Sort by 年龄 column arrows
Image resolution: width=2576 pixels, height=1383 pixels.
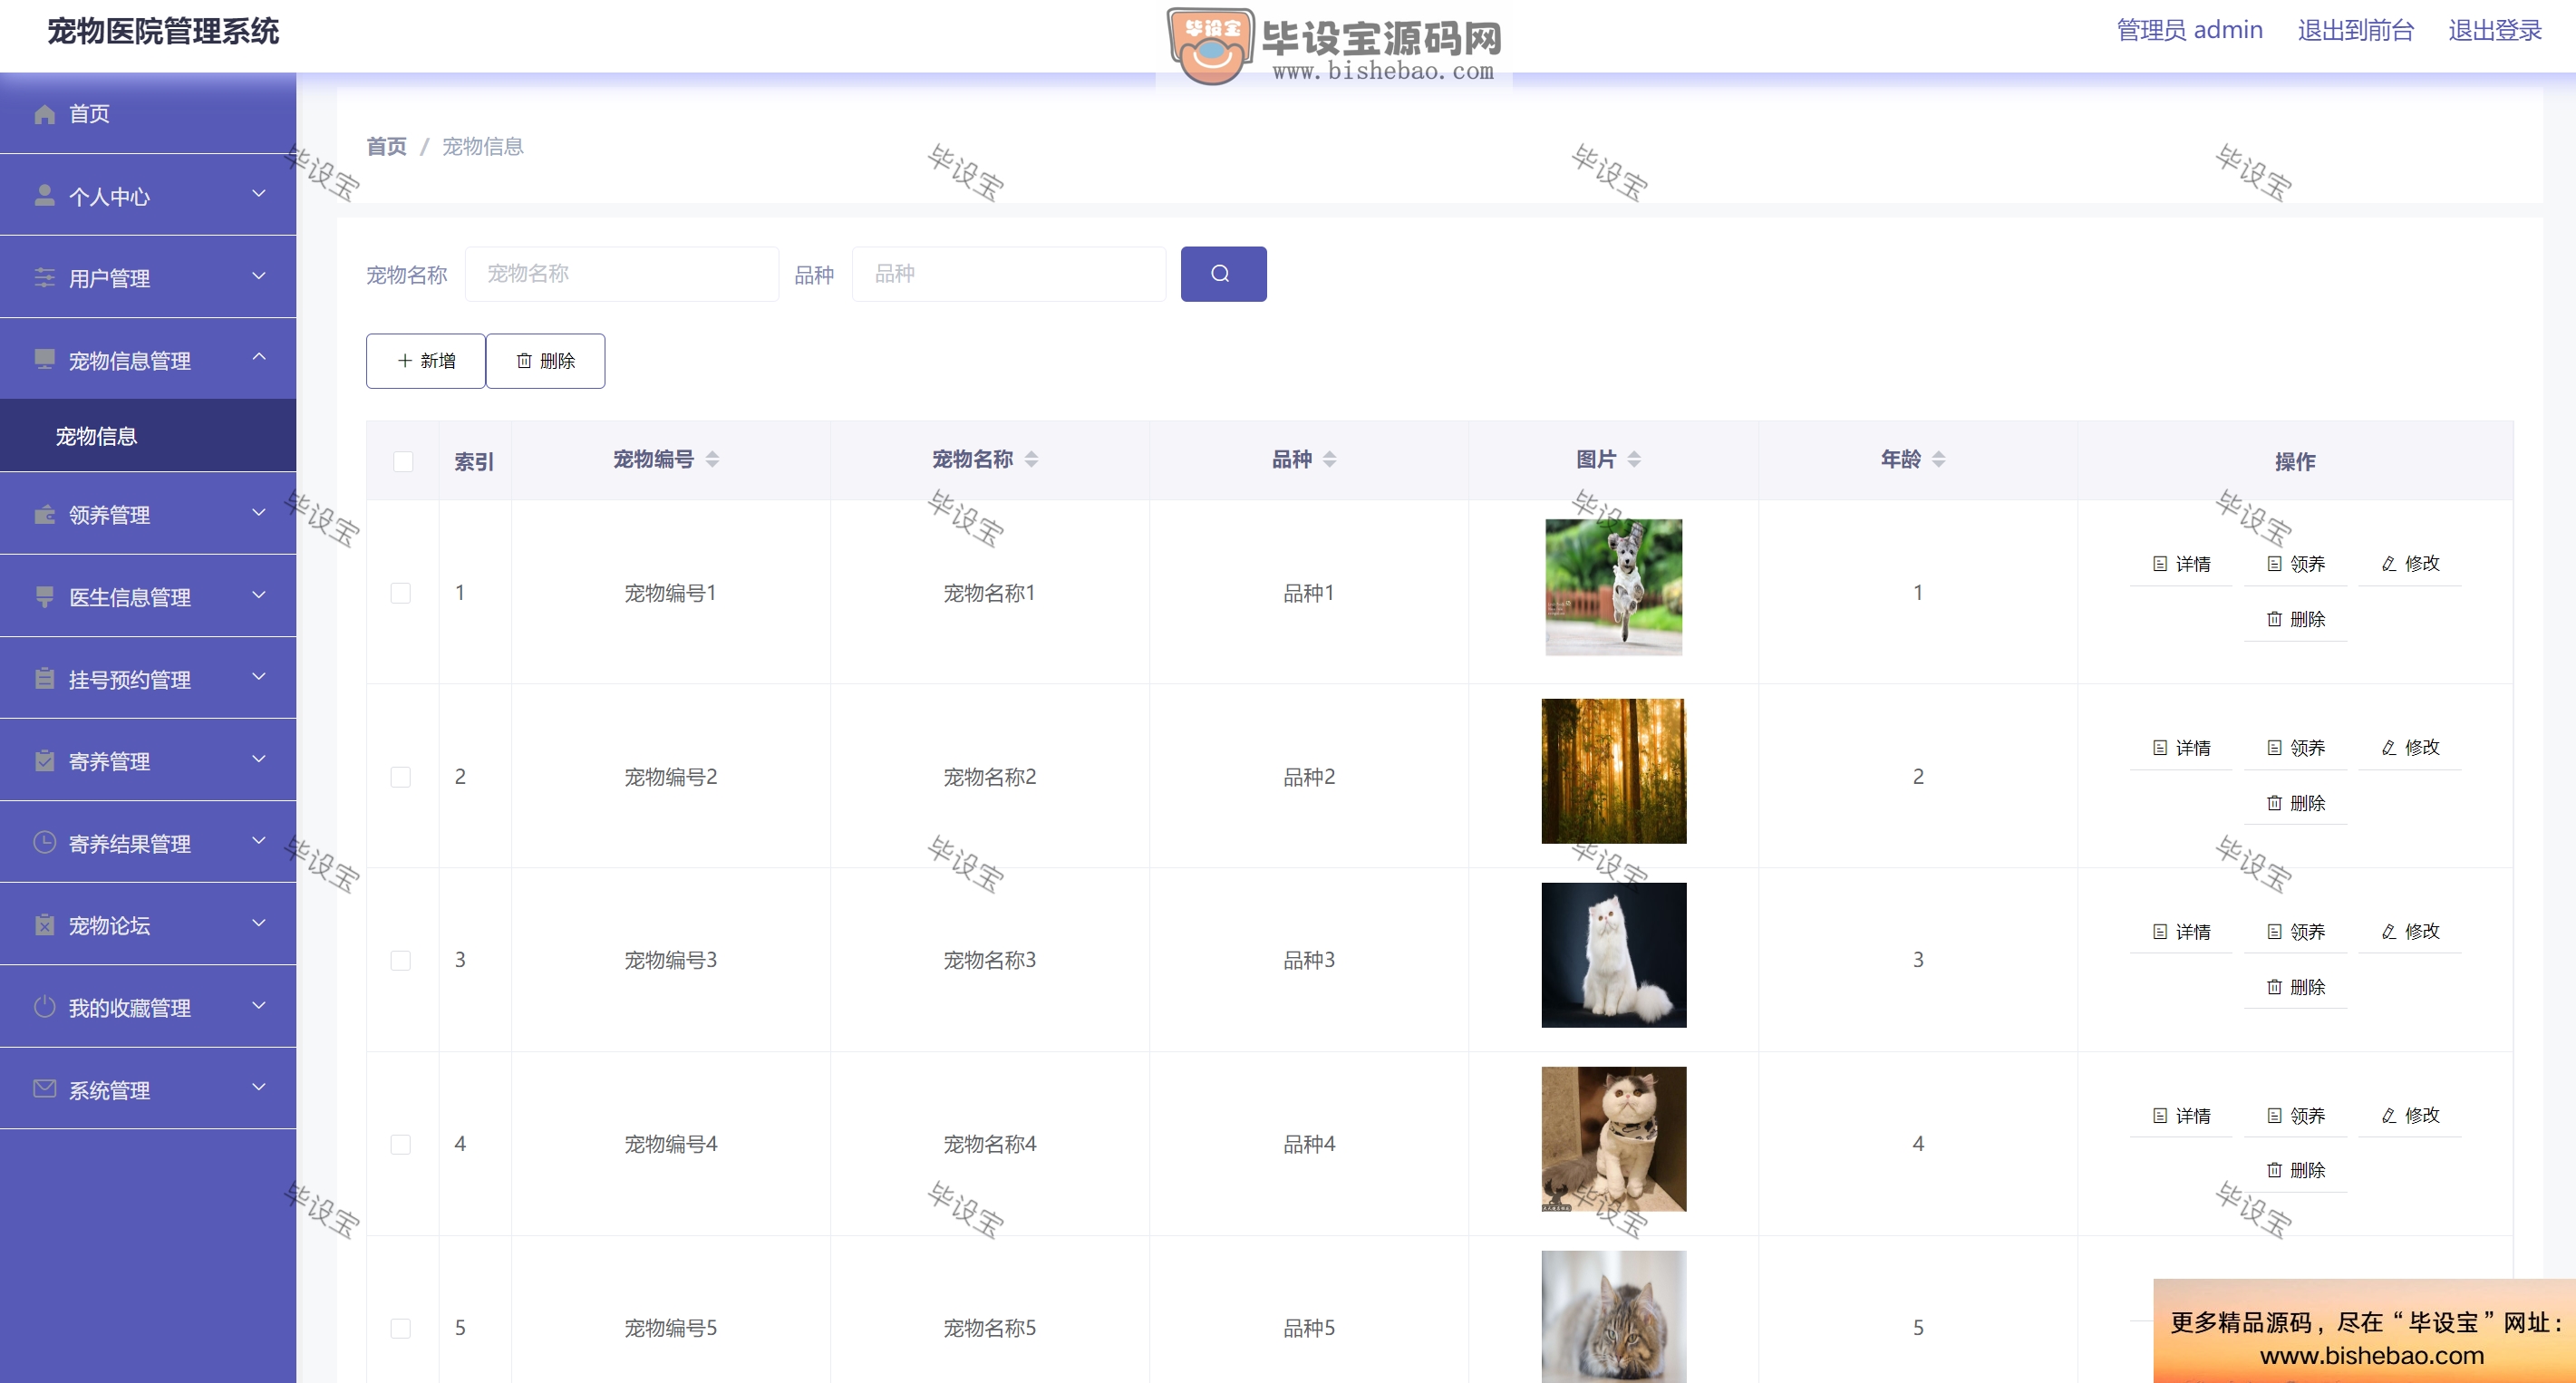coord(1938,459)
